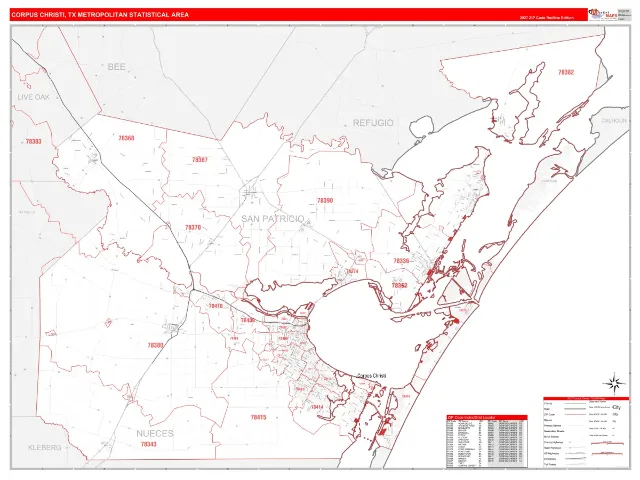The image size is (640, 480).
Task: Click ZIP code label 78415
Action: point(258,417)
